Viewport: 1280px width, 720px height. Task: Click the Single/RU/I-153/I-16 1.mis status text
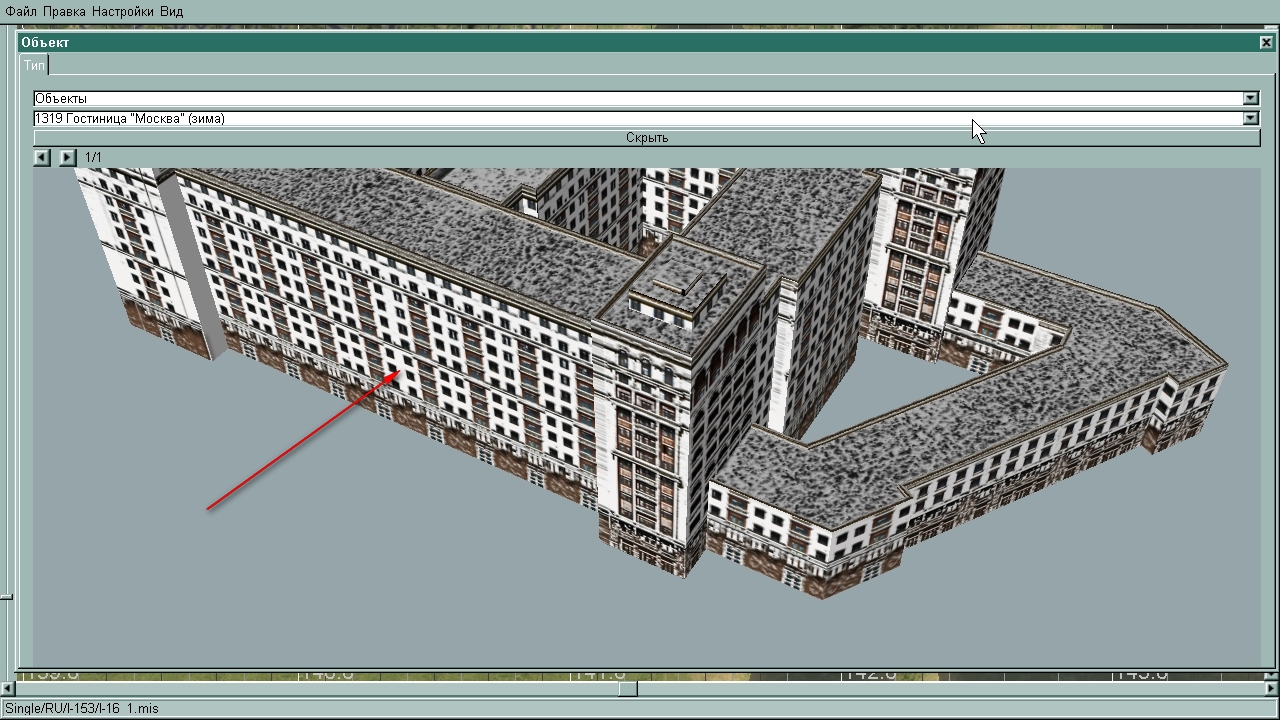click(82, 708)
